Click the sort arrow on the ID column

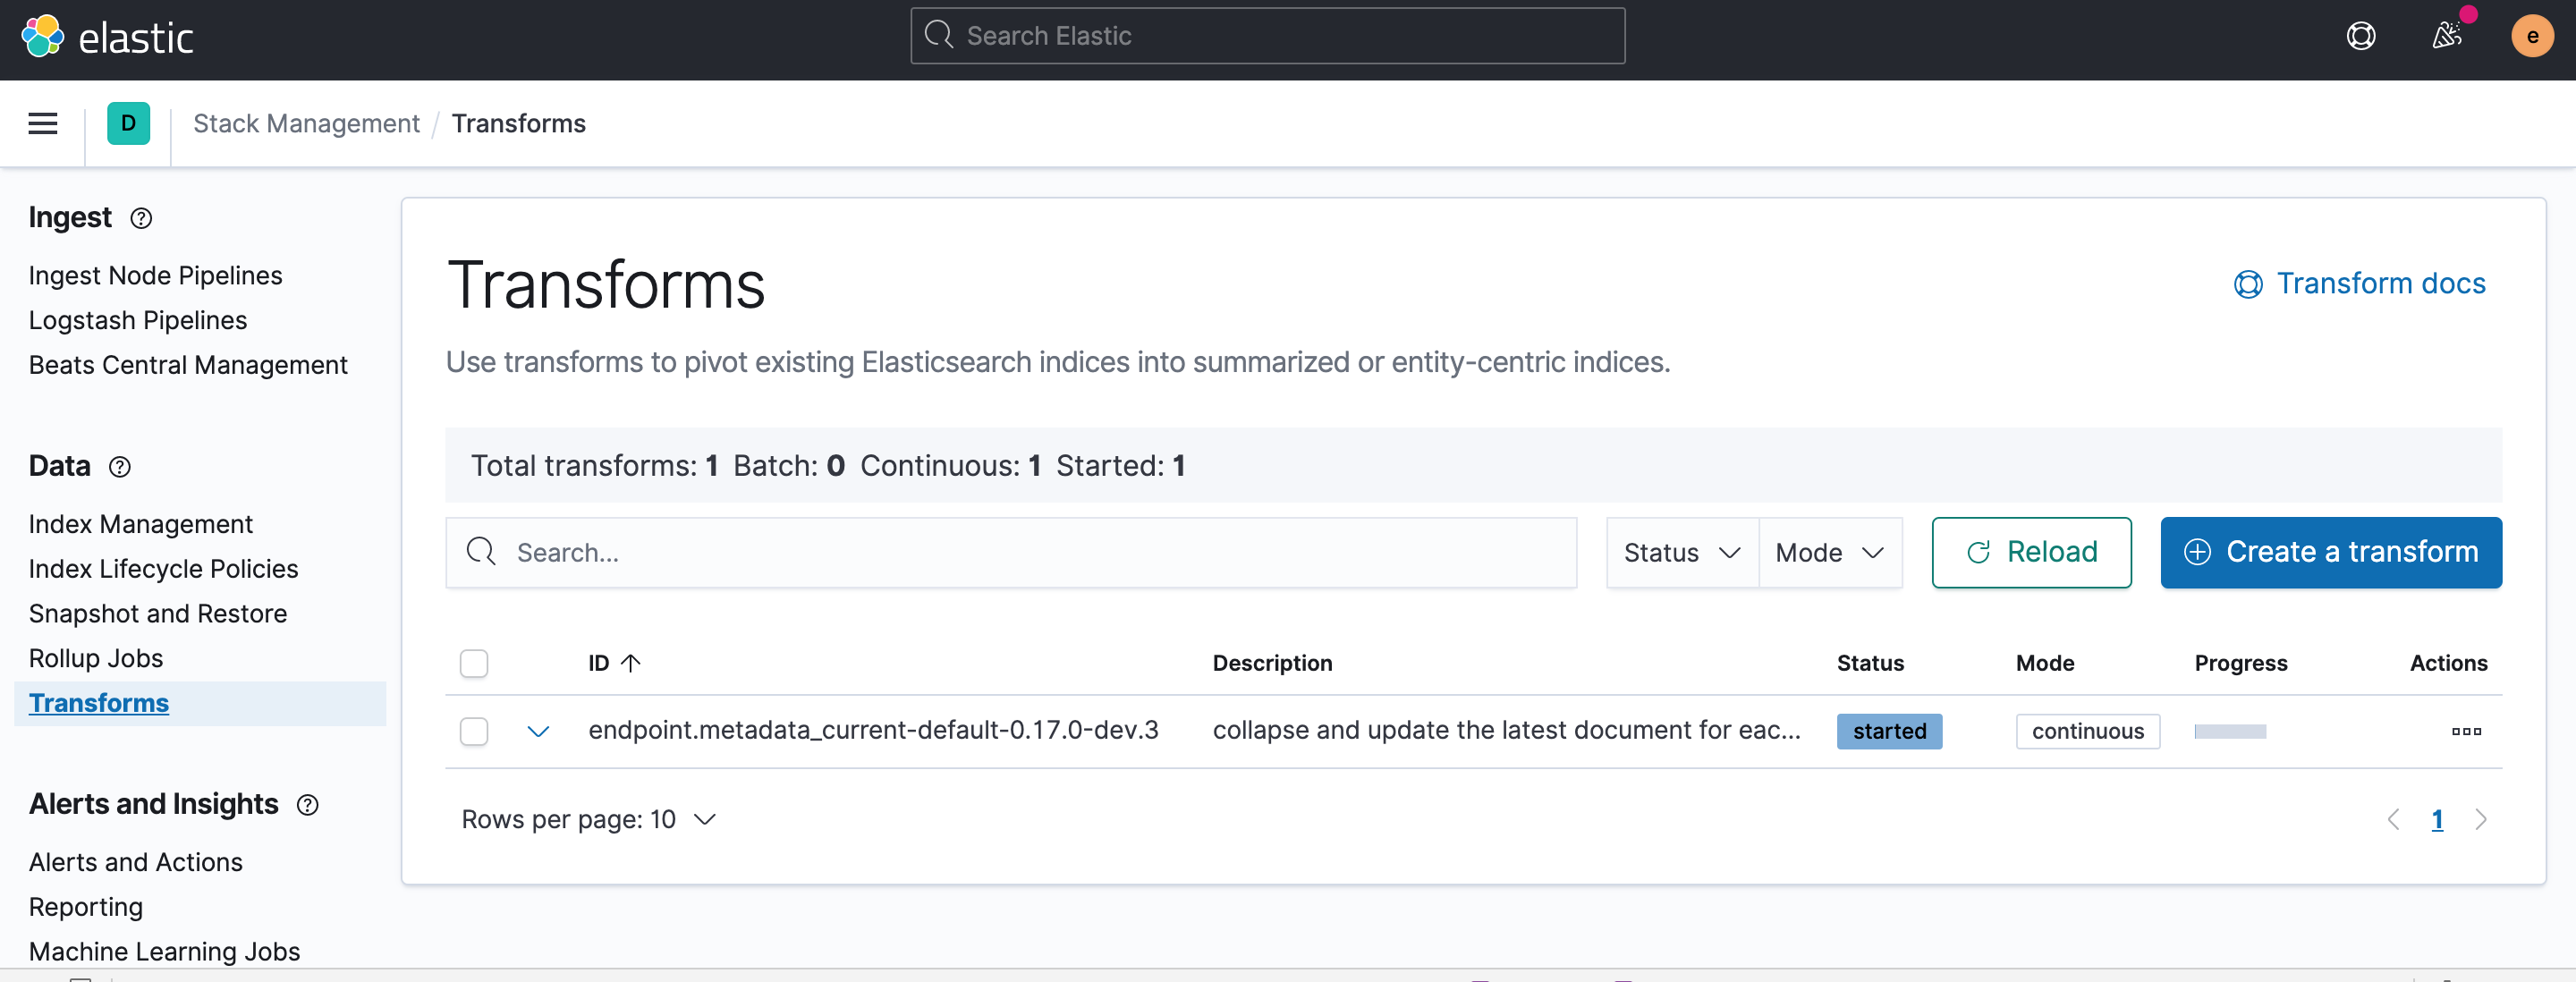630,663
